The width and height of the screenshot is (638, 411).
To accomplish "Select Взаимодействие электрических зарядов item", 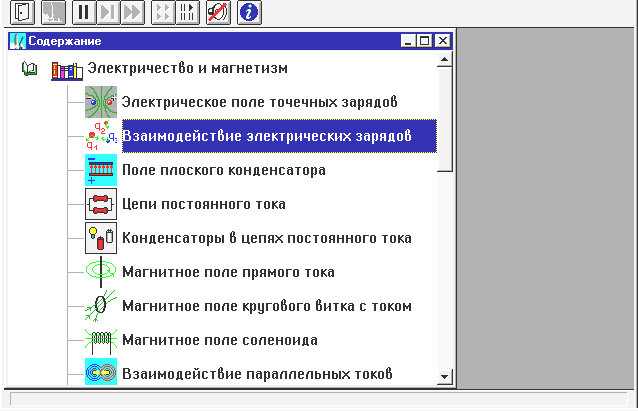I will point(266,136).
